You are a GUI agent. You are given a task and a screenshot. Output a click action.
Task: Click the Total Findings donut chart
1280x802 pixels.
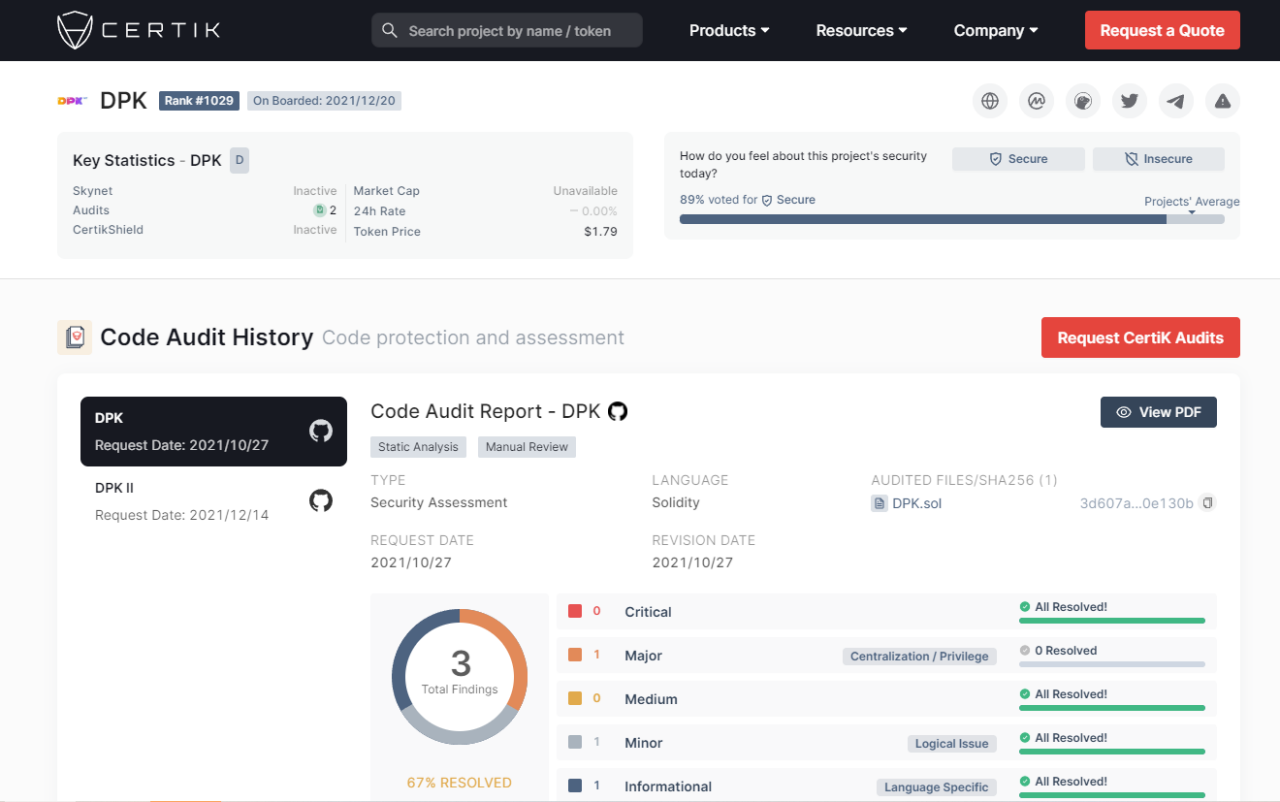pos(460,677)
